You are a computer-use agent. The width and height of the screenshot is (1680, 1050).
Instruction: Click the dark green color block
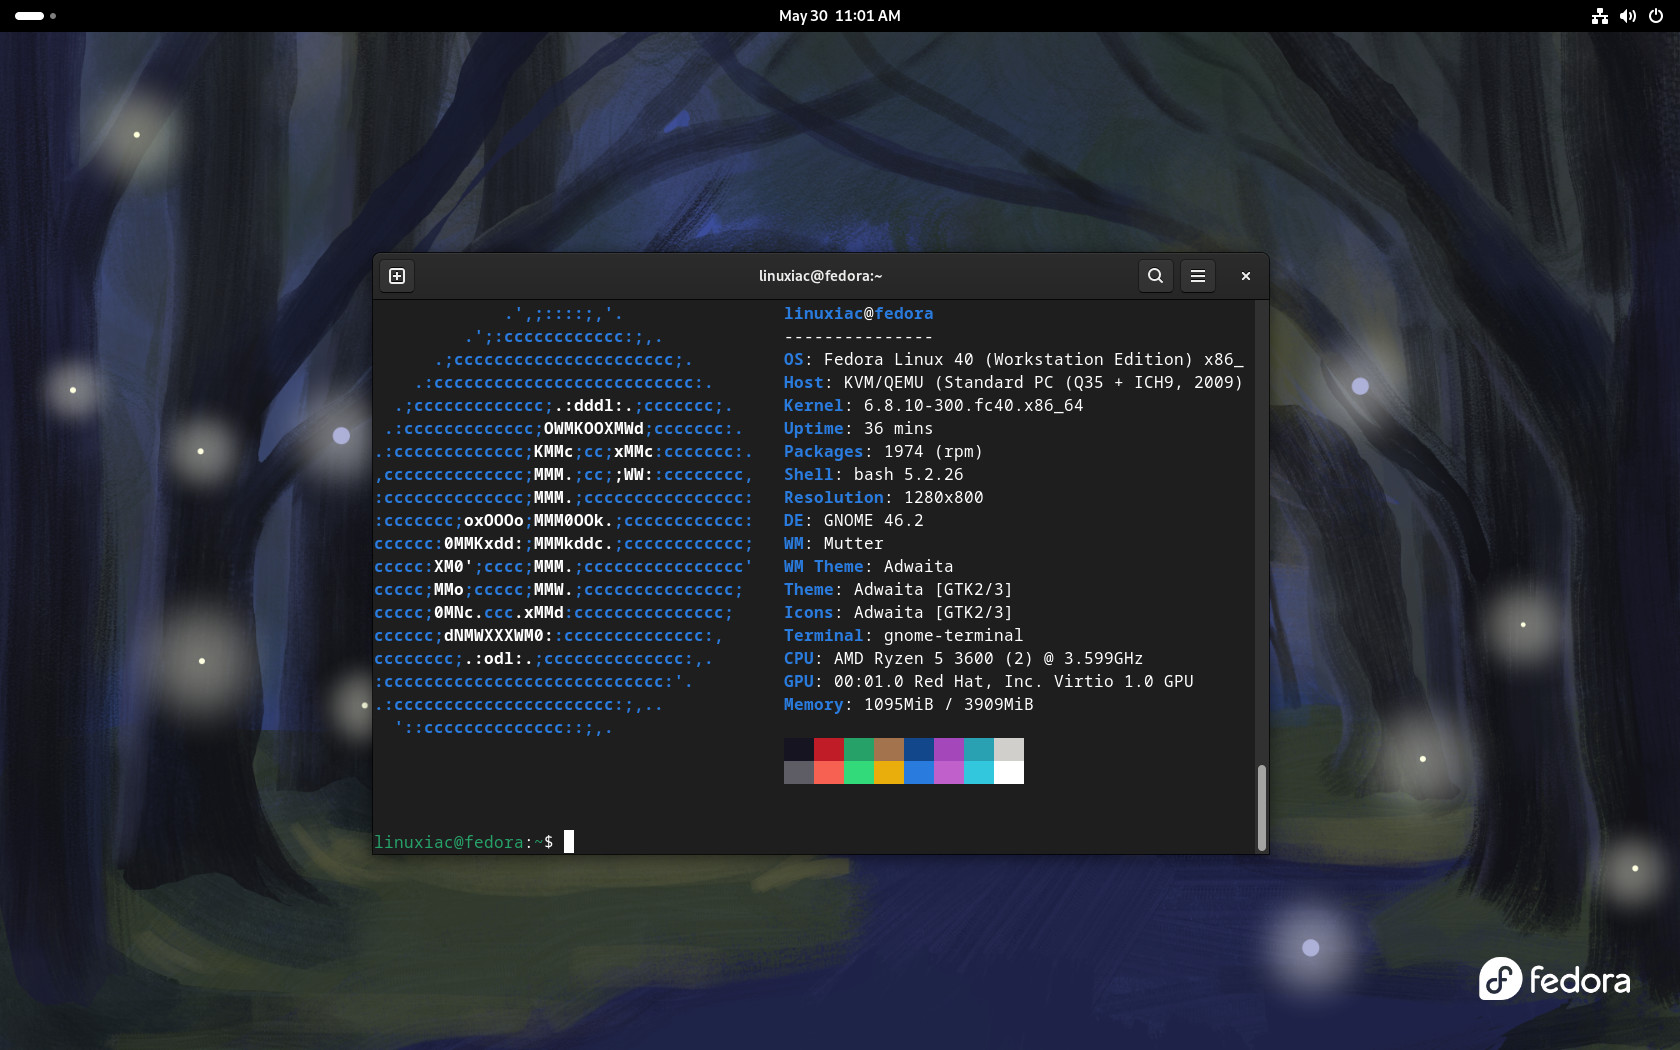point(859,749)
